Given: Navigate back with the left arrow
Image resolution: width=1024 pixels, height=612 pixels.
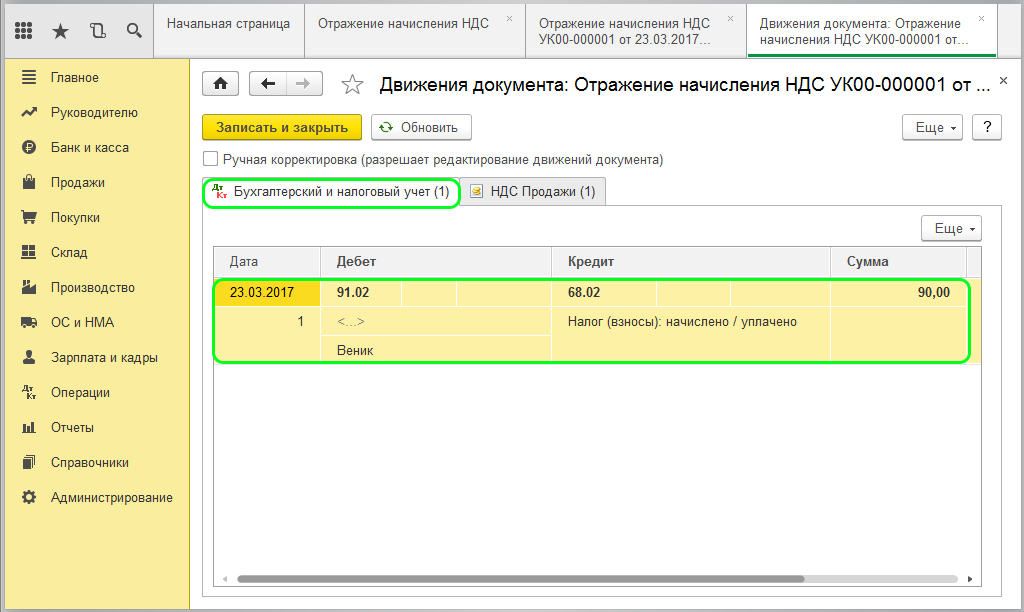Looking at the screenshot, I should [x=268, y=84].
